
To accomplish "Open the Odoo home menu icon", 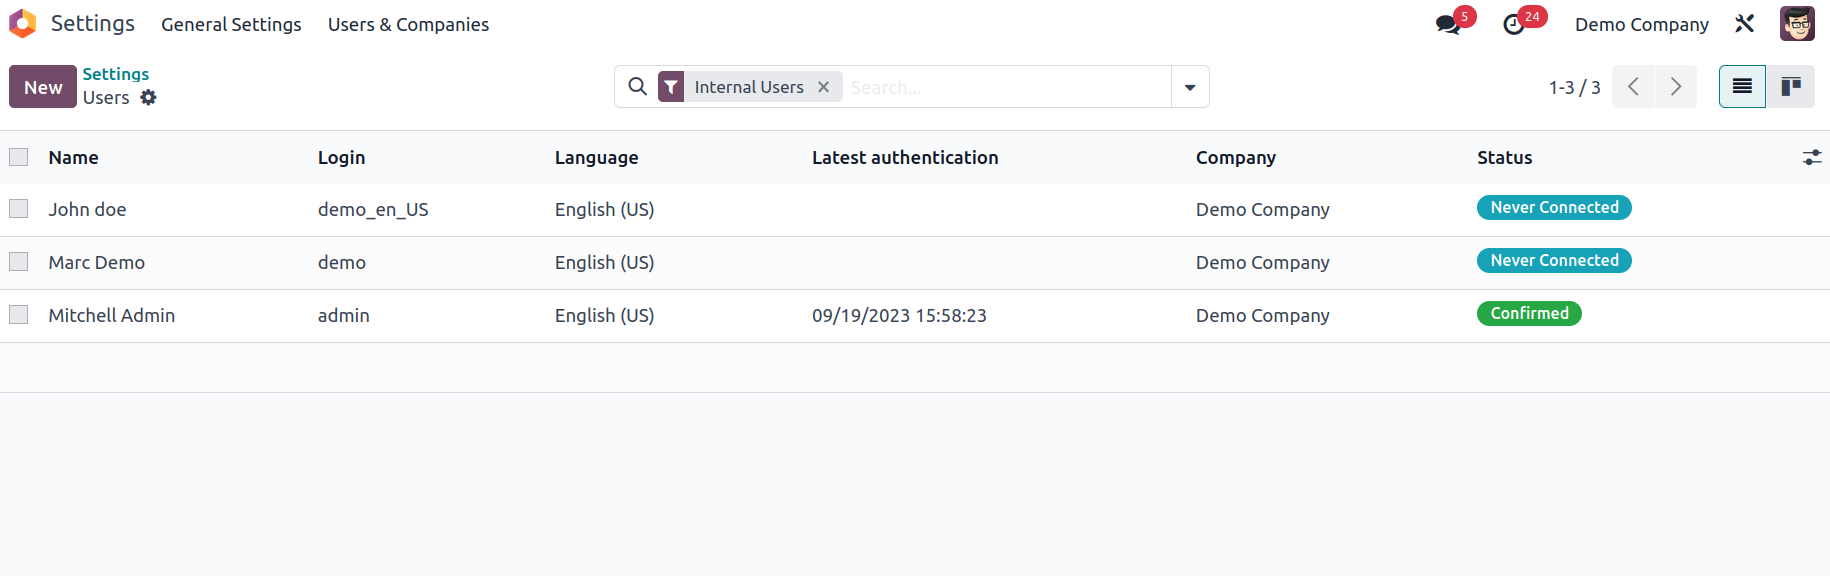I will click(x=22, y=24).
